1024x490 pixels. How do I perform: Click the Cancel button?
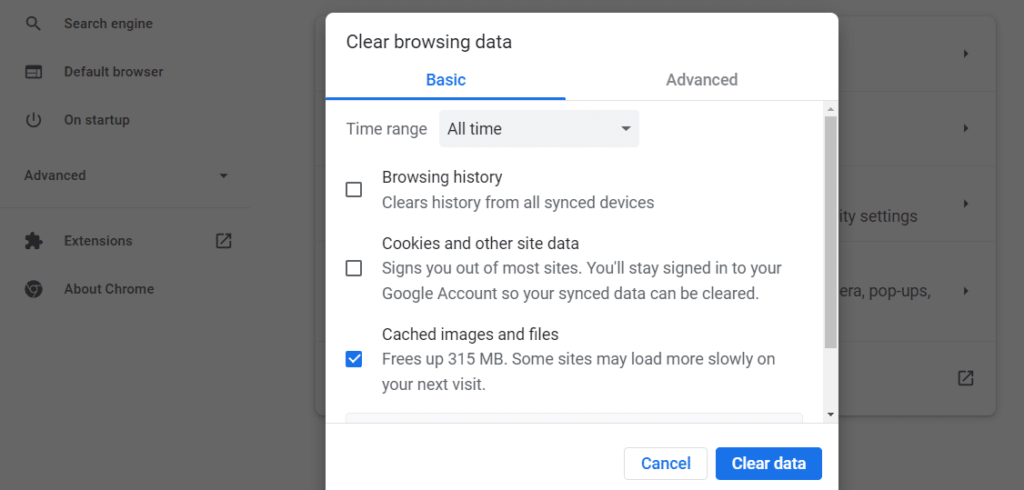tap(666, 463)
